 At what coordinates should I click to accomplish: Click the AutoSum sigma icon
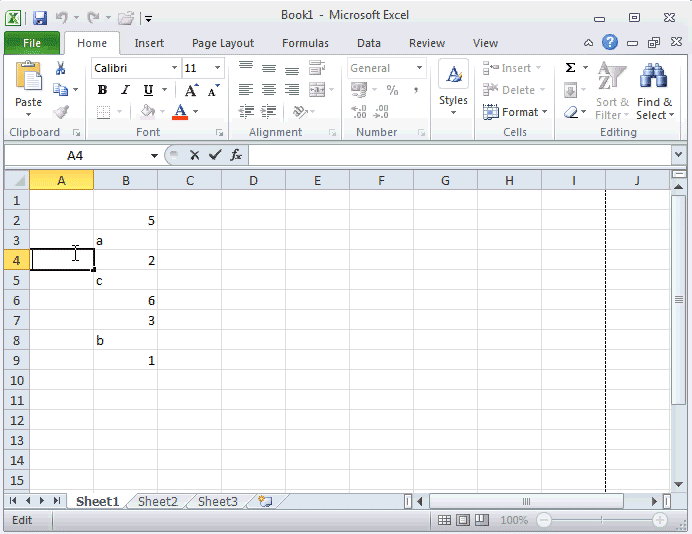tap(570, 68)
